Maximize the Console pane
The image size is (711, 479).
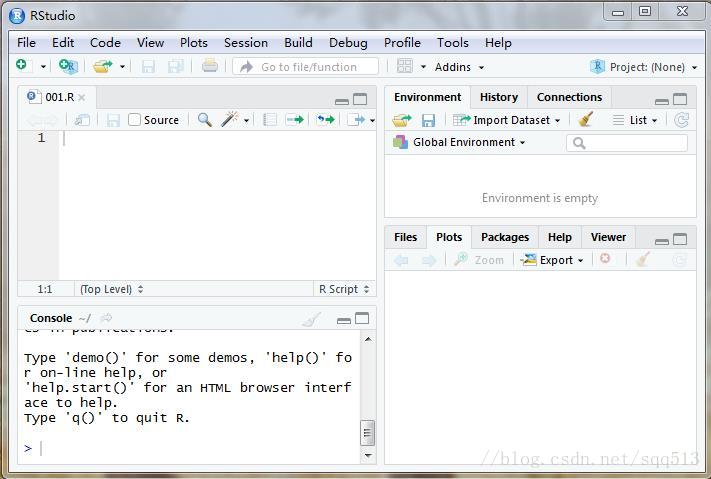(362, 318)
